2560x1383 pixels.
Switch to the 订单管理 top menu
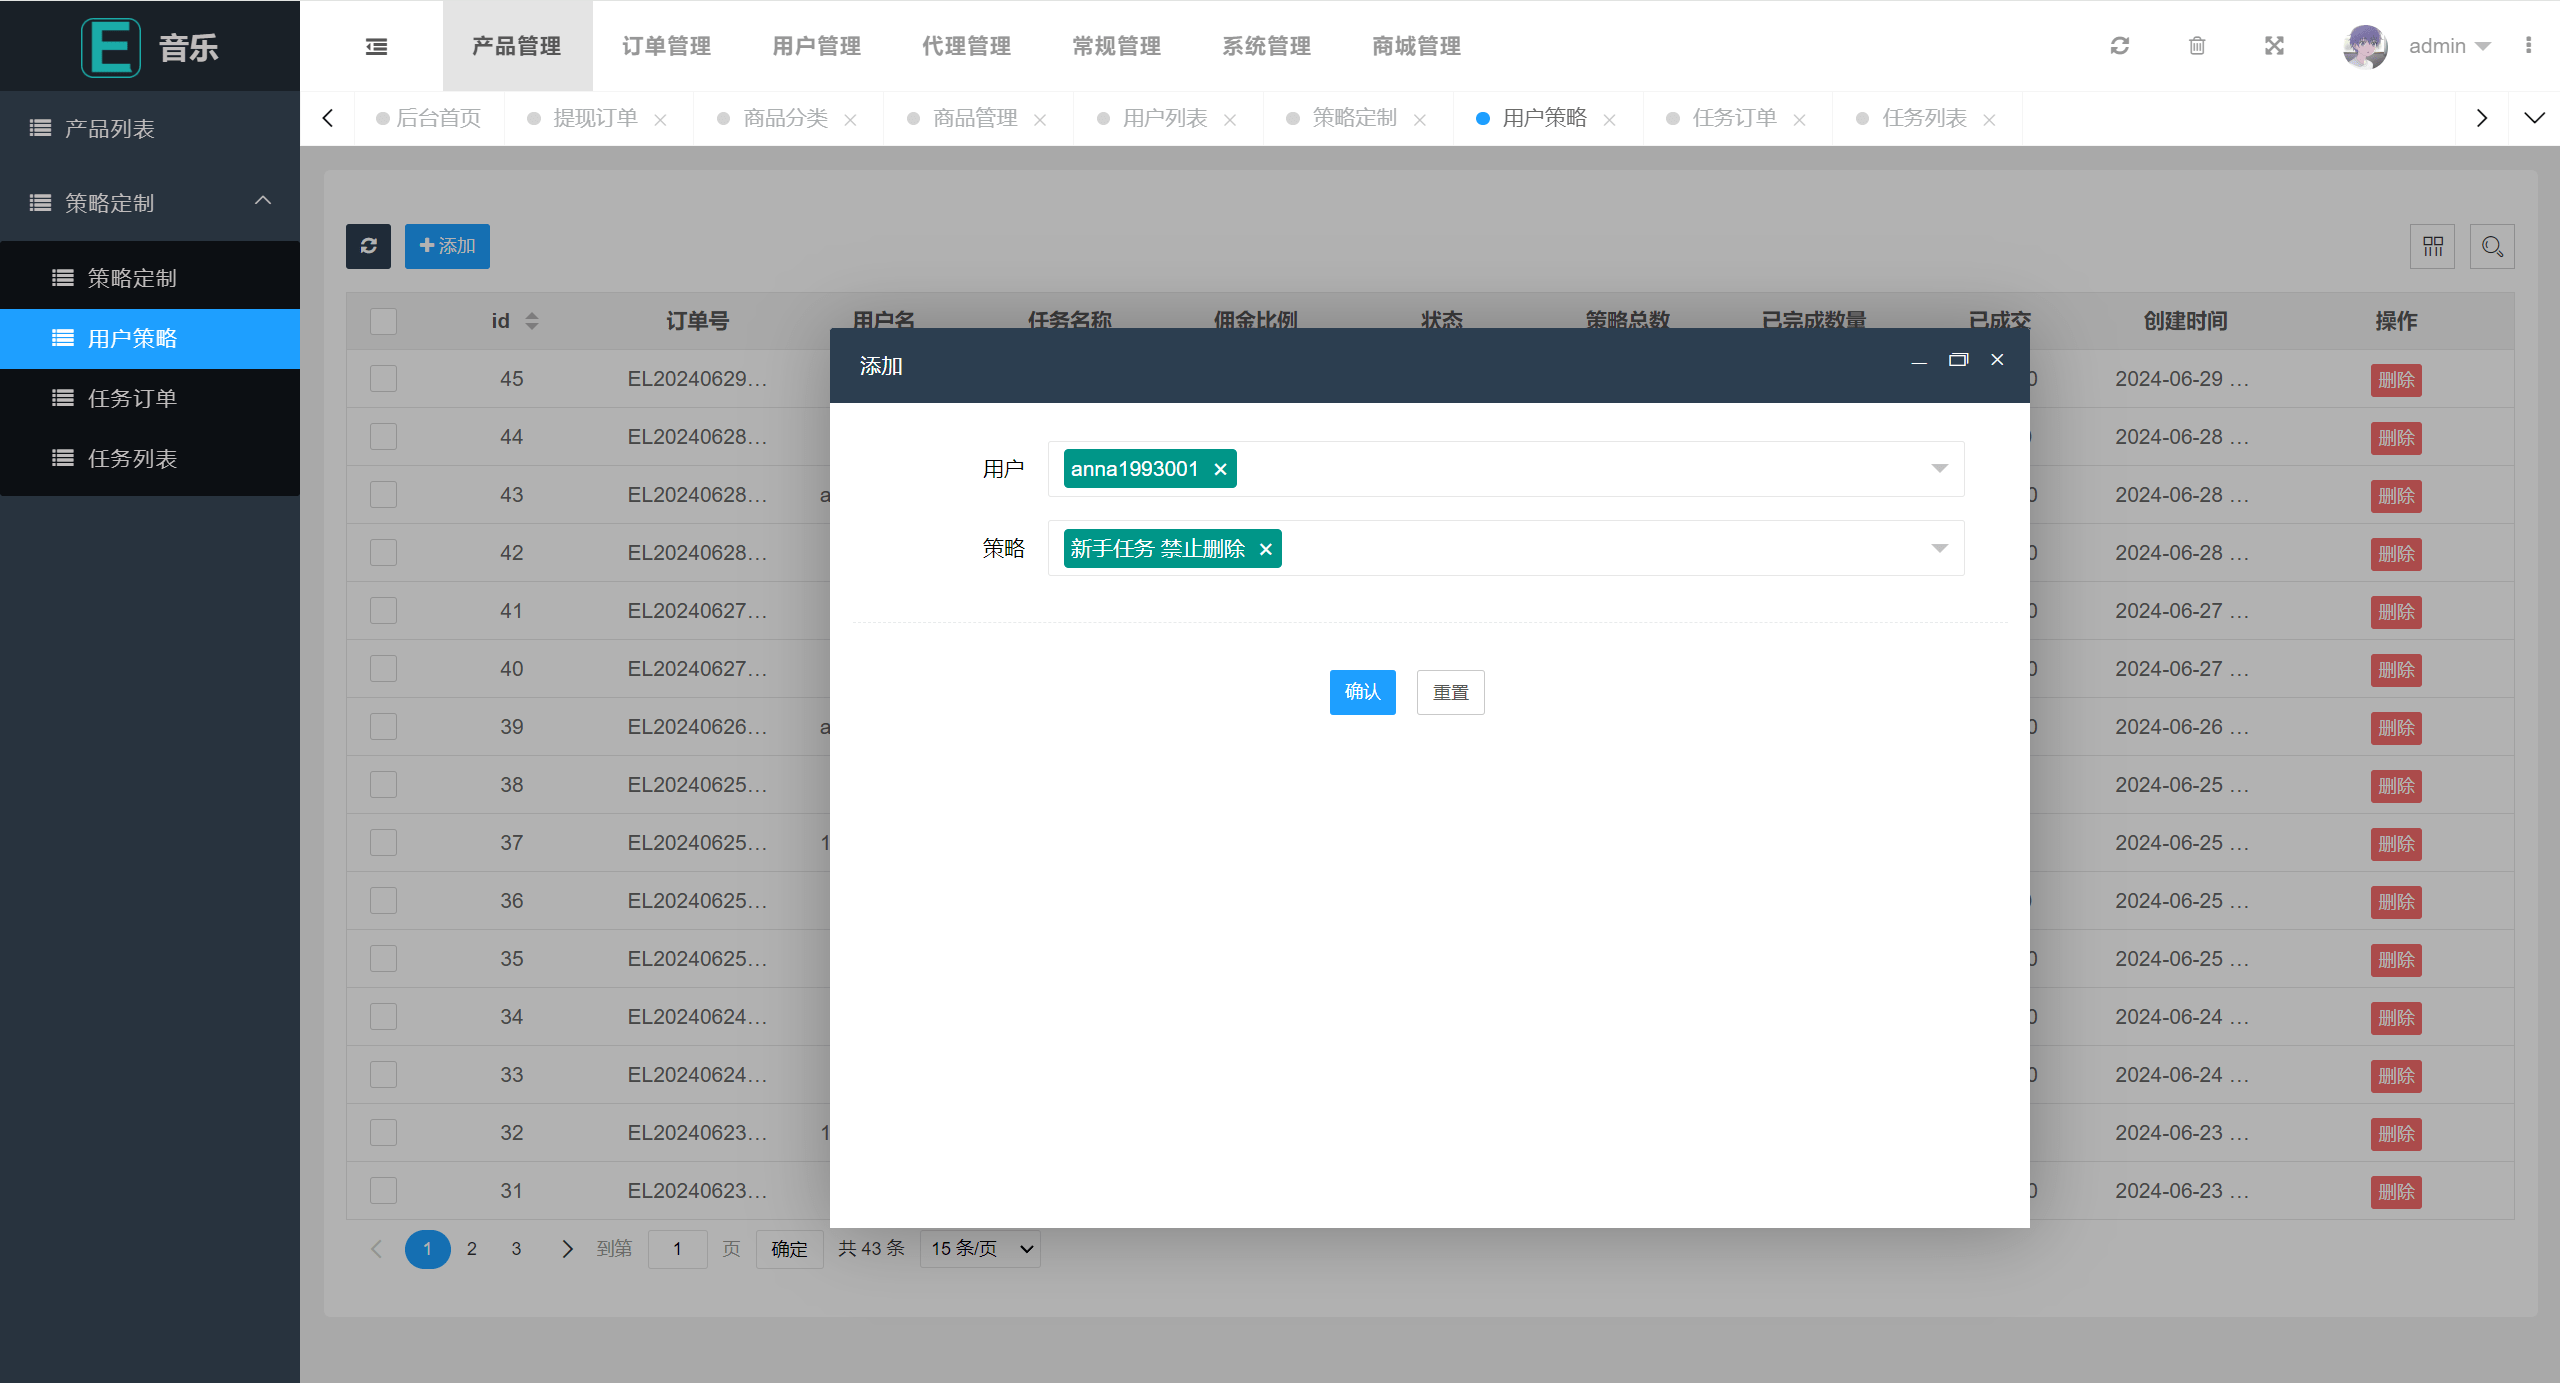[666, 46]
